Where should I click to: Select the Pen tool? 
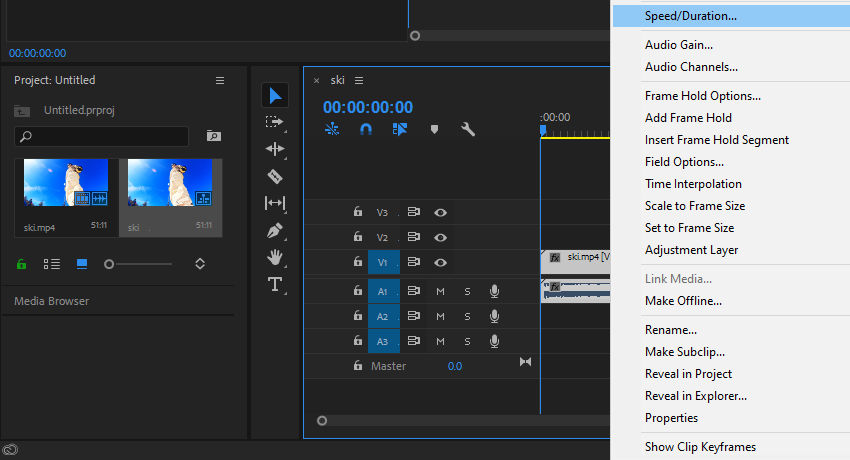275,230
